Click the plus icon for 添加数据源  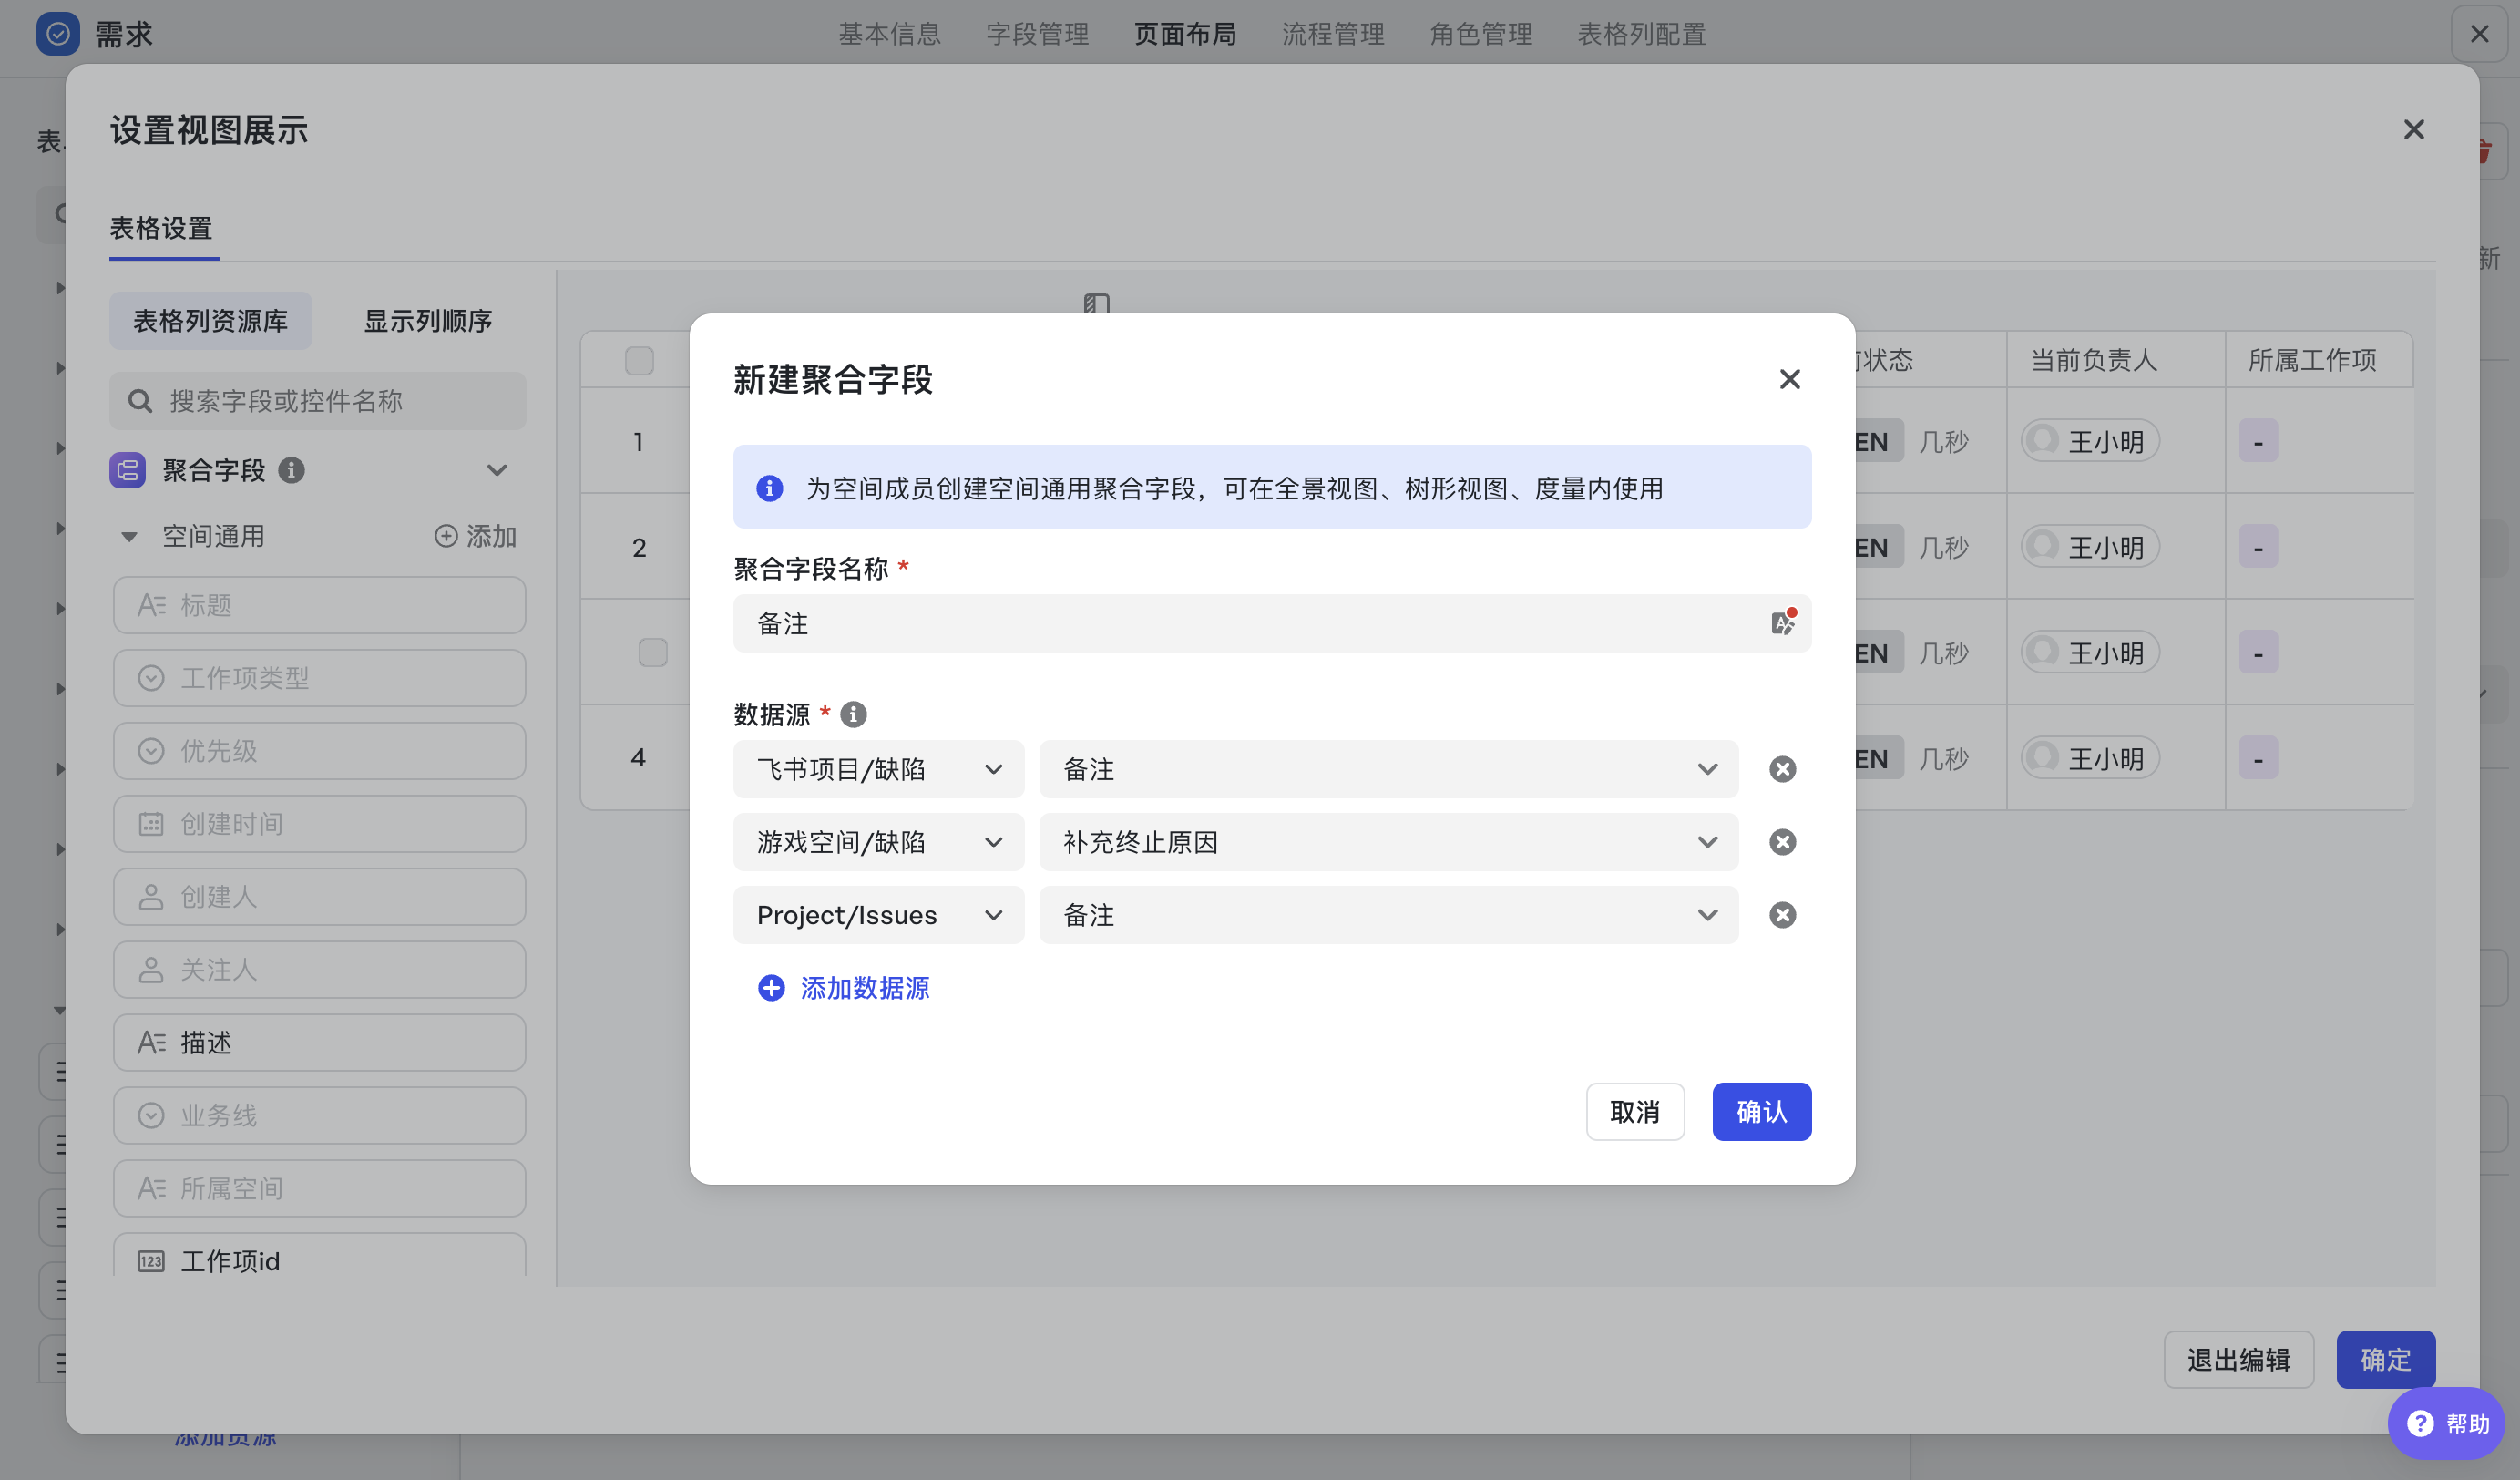771,988
